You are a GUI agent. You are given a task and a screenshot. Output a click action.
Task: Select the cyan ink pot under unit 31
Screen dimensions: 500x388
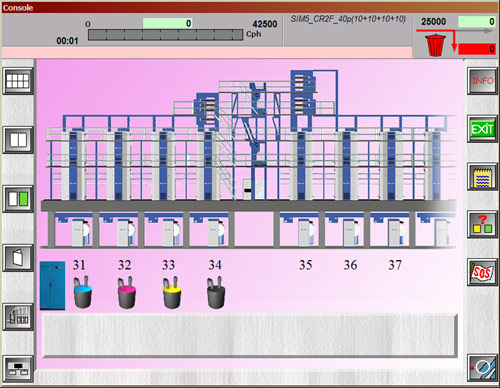pos(82,292)
